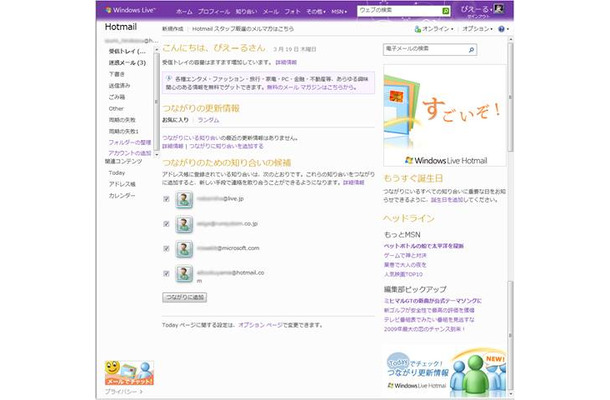
Task: Open the ごみ箱 folder
Action: click(x=117, y=97)
